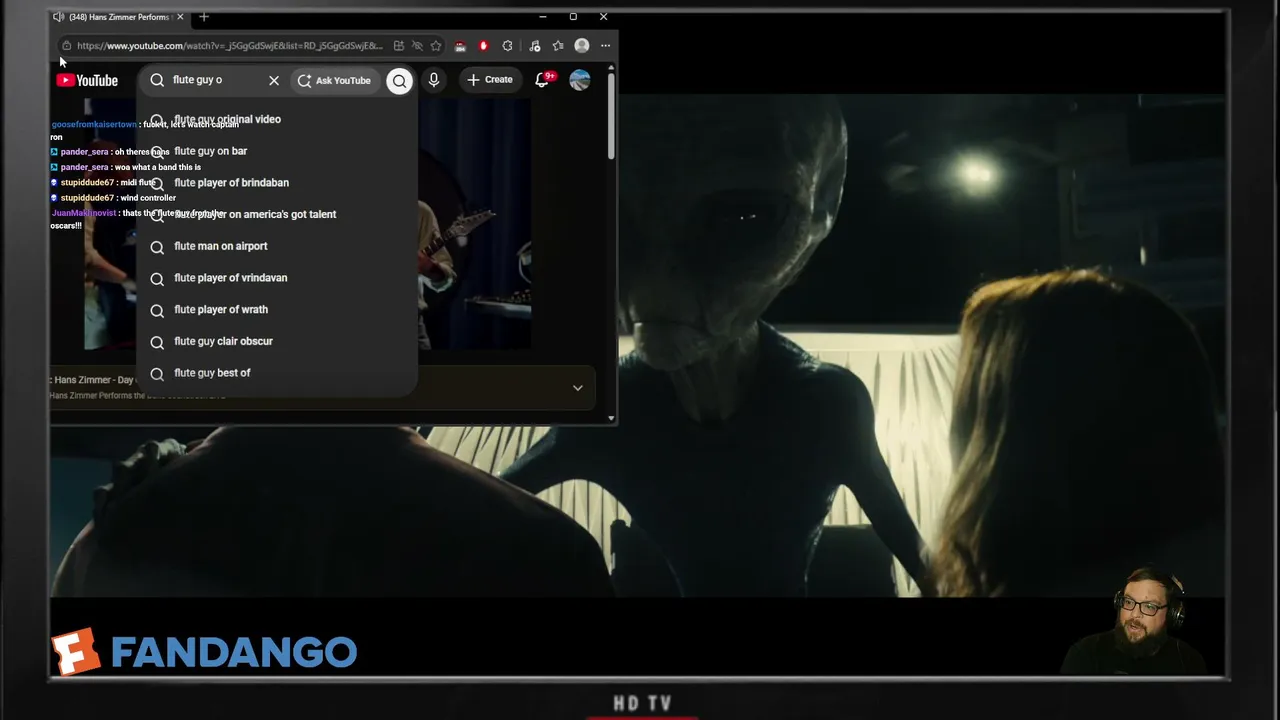Open the browser profile icon
The width and height of the screenshot is (1280, 720).
[x=582, y=46]
